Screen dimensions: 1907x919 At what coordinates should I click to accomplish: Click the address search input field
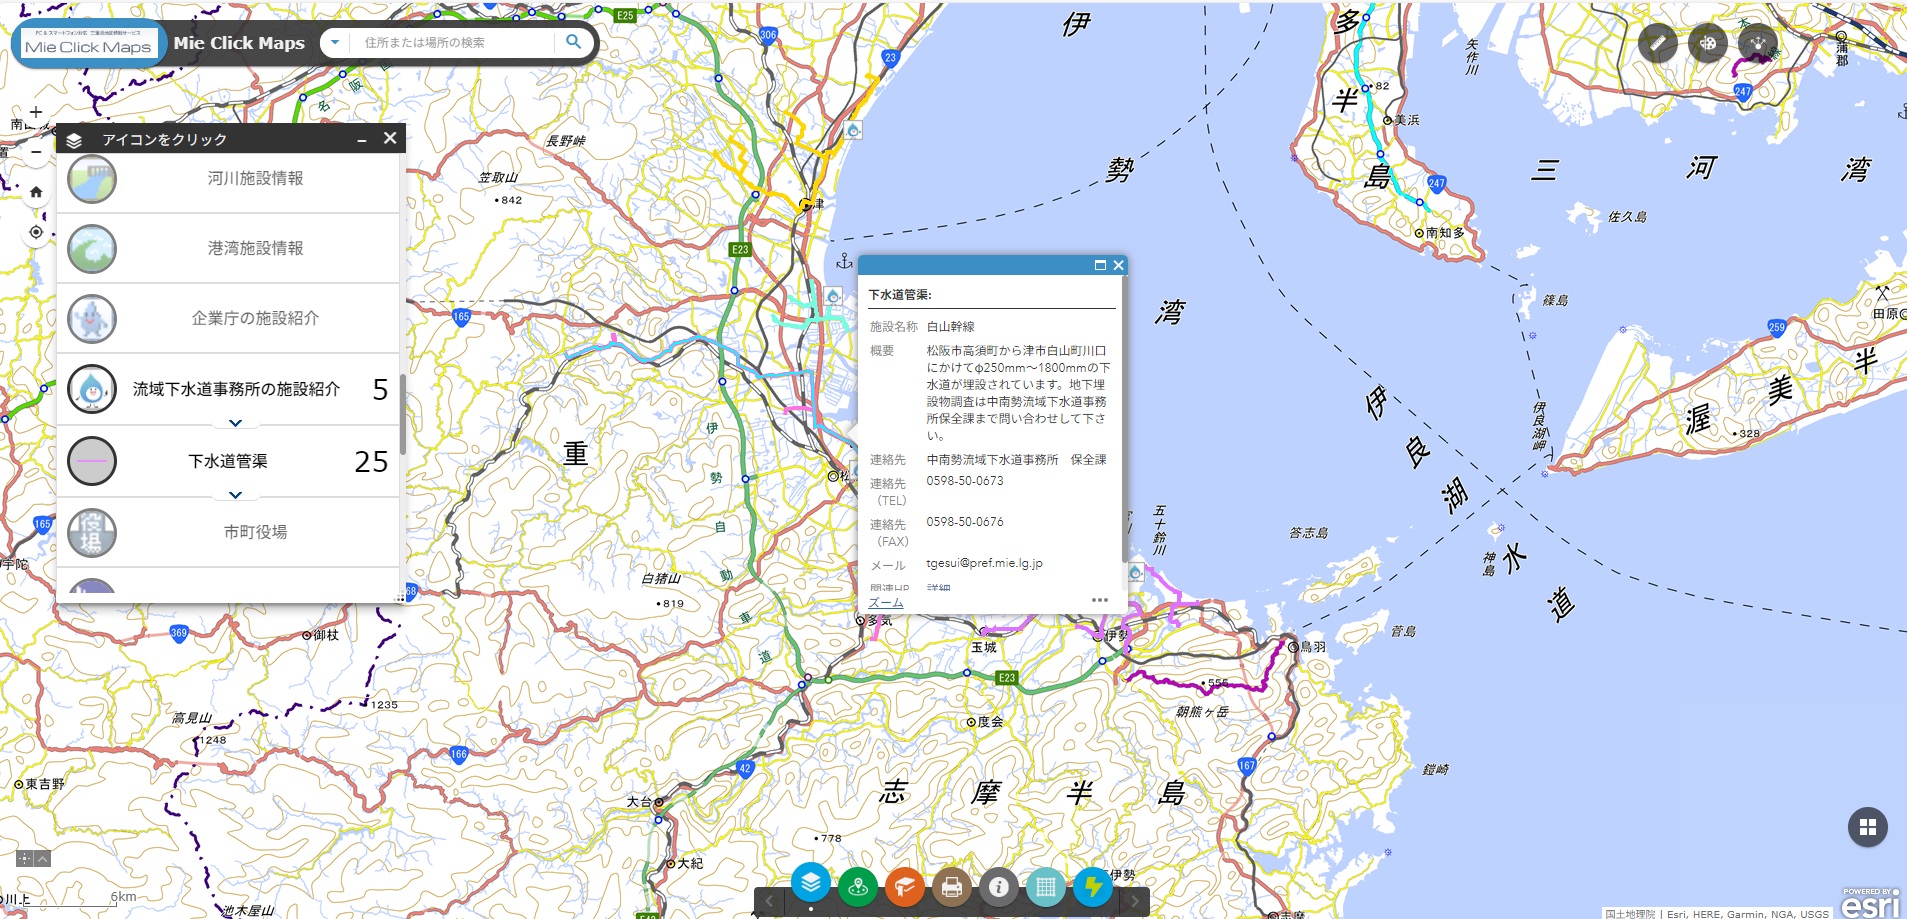tap(455, 43)
